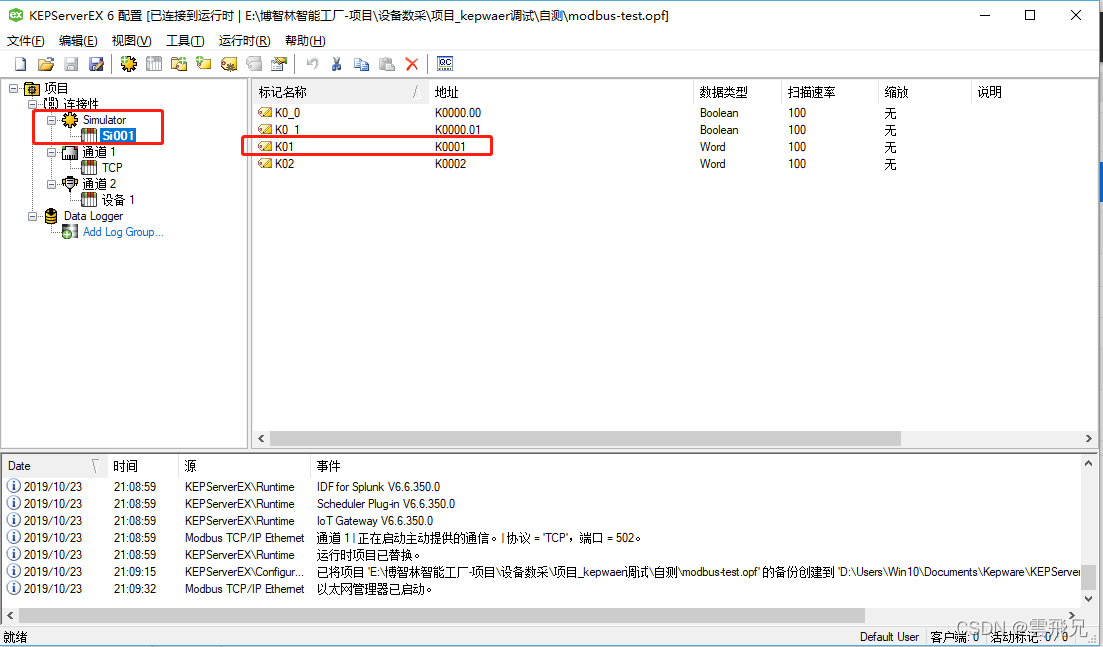This screenshot has height=647, width=1103.
Task: Click the 事件 log column header
Action: (x=695, y=466)
